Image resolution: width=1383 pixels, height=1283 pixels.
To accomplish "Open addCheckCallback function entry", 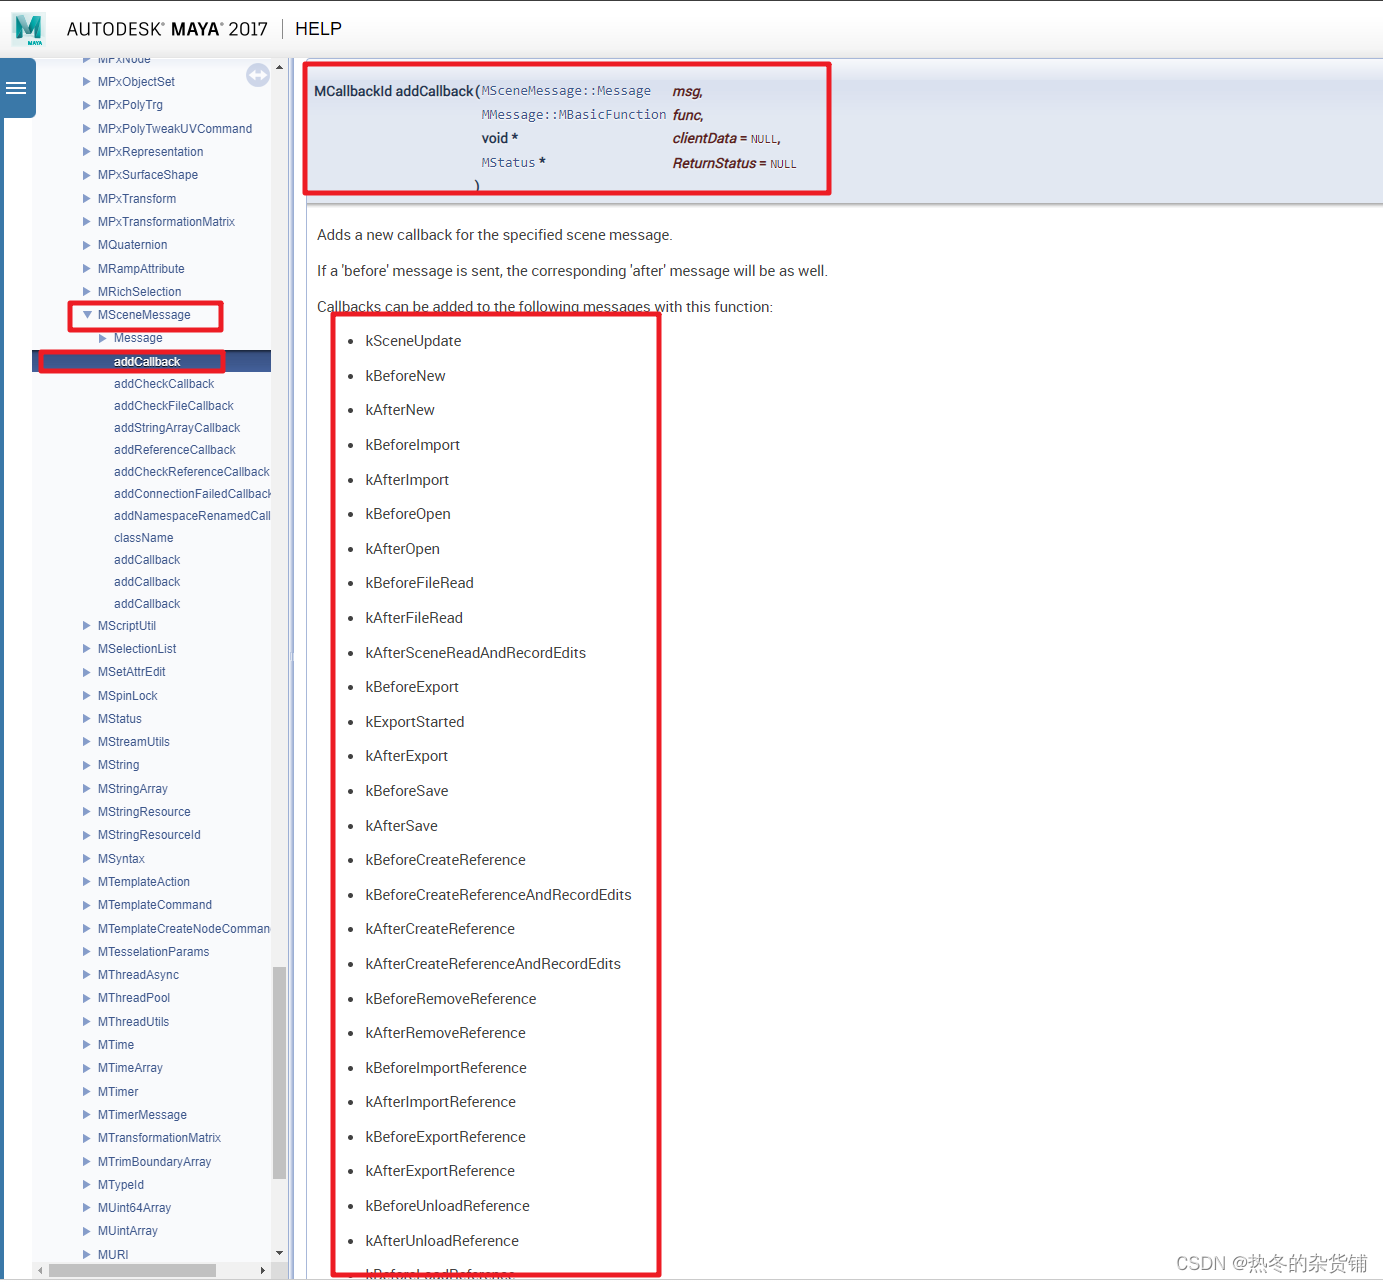I will pyautogui.click(x=164, y=384).
